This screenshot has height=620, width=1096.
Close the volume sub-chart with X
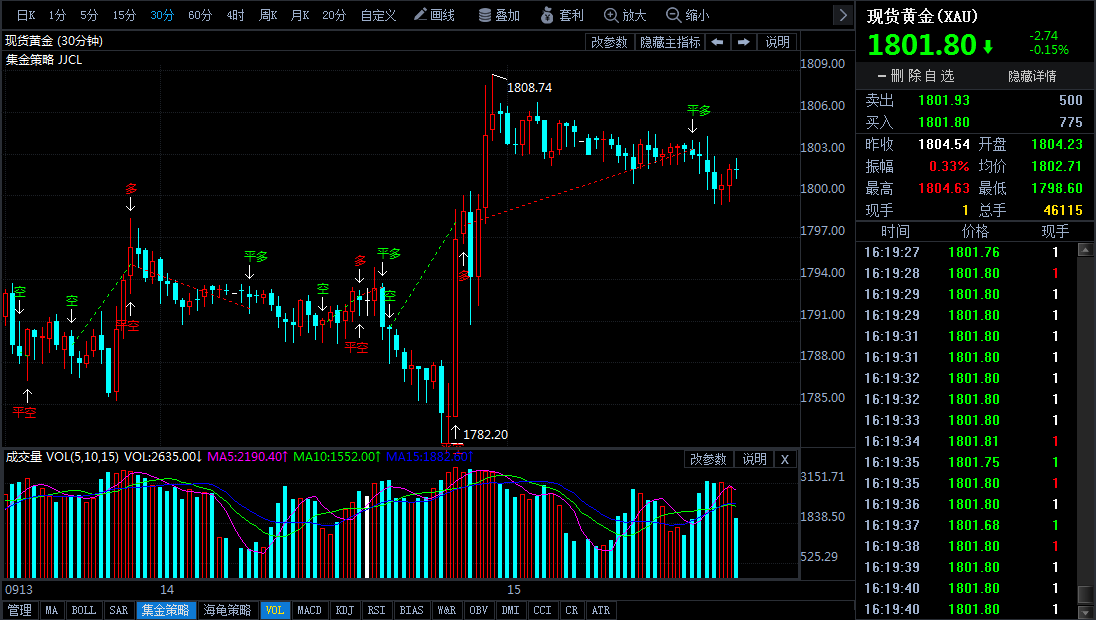[785, 459]
